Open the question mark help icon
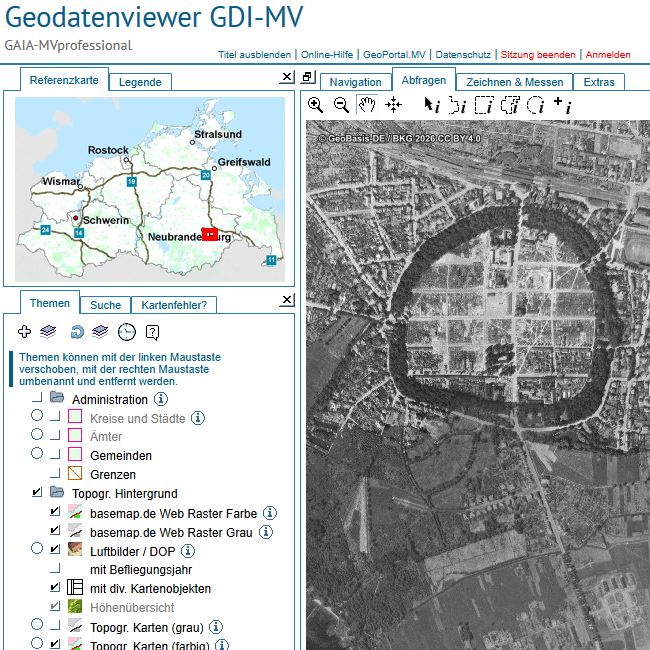The width and height of the screenshot is (650, 650). pyautogui.click(x=153, y=332)
